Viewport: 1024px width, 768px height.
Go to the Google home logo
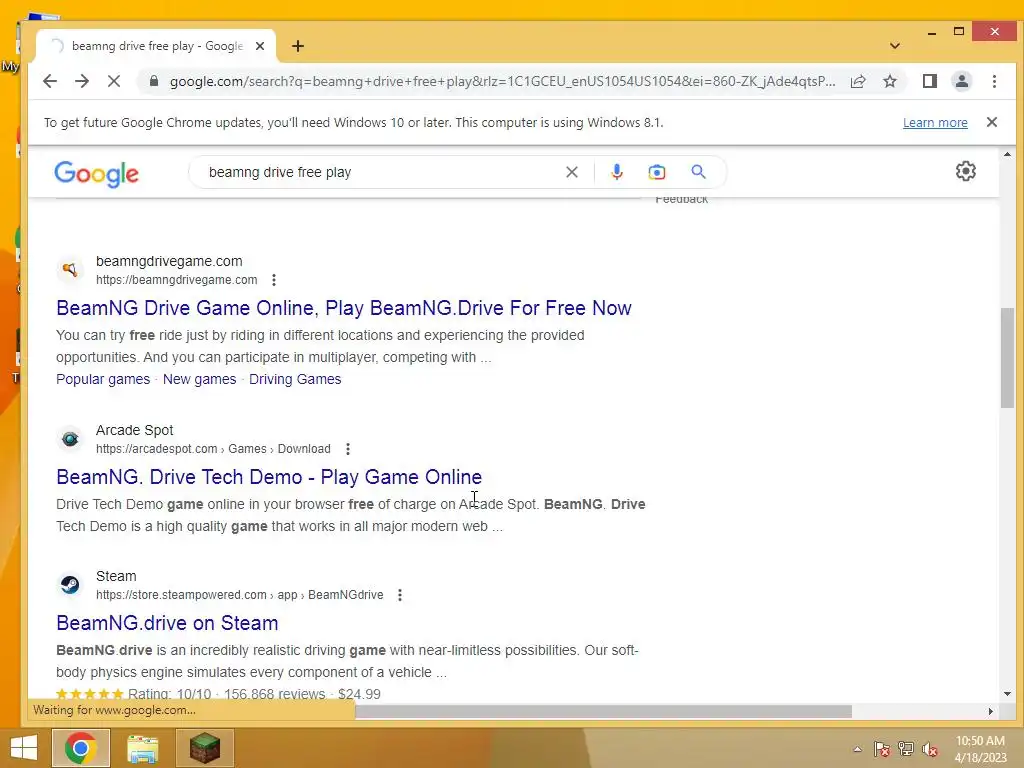[x=97, y=174]
